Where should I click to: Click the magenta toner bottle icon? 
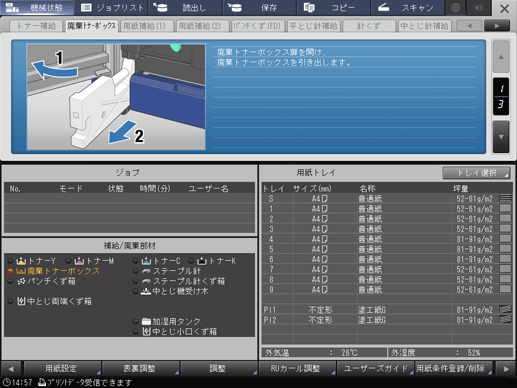(79, 261)
